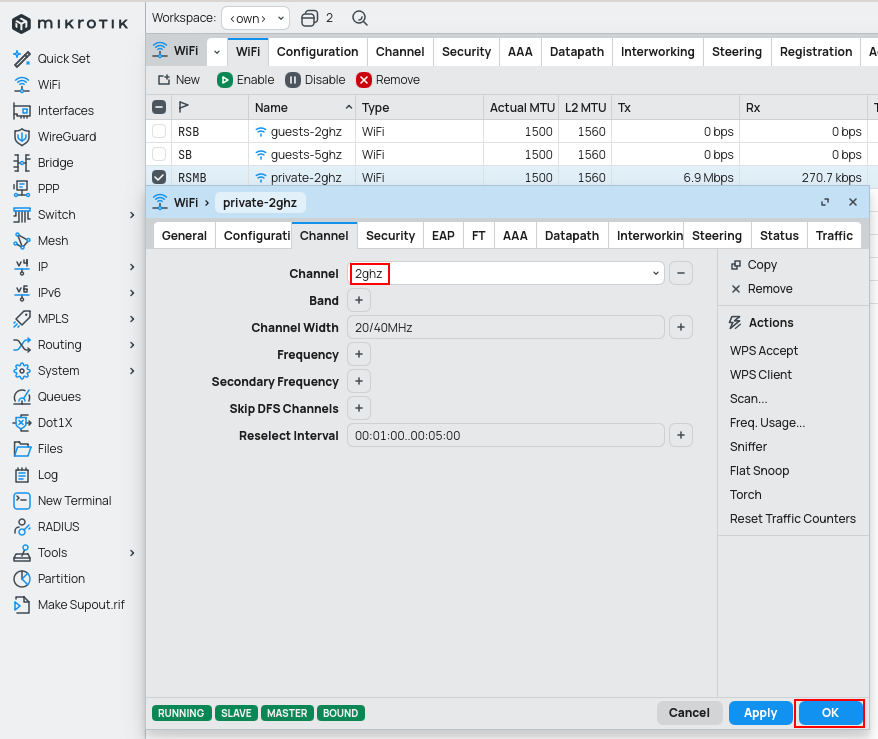Screen dimensions: 878x739
Task: Uncheck the private-2ghz row checkbox
Action: coord(159,177)
